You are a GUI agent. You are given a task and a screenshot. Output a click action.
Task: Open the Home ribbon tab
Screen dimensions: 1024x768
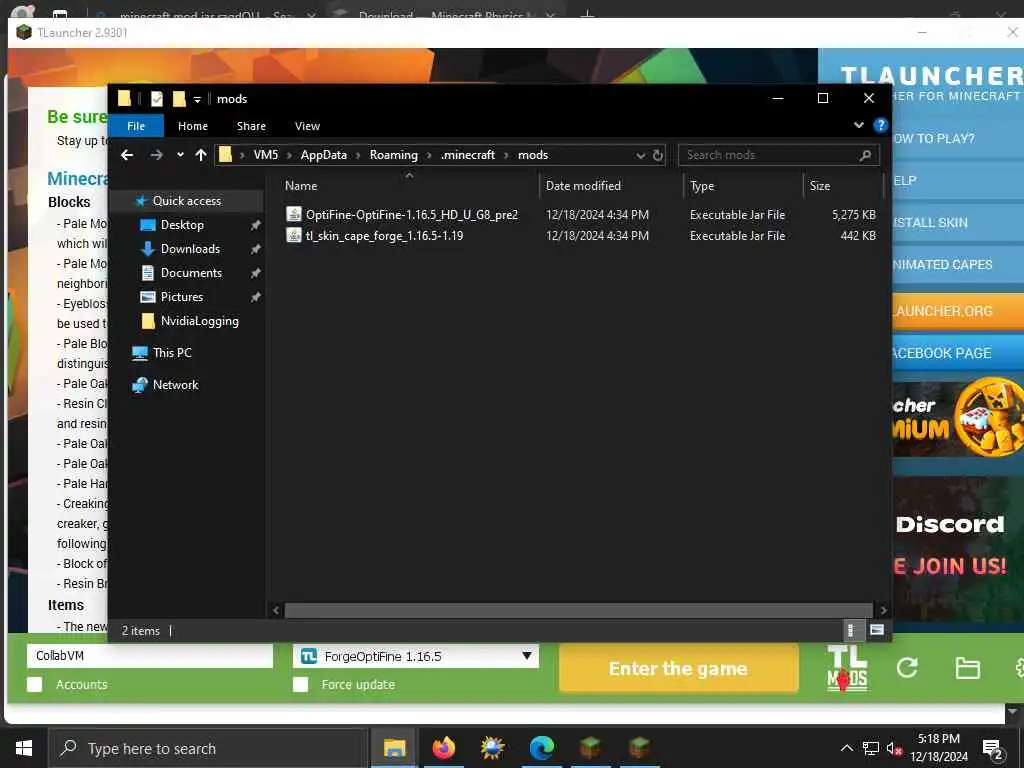coord(193,126)
